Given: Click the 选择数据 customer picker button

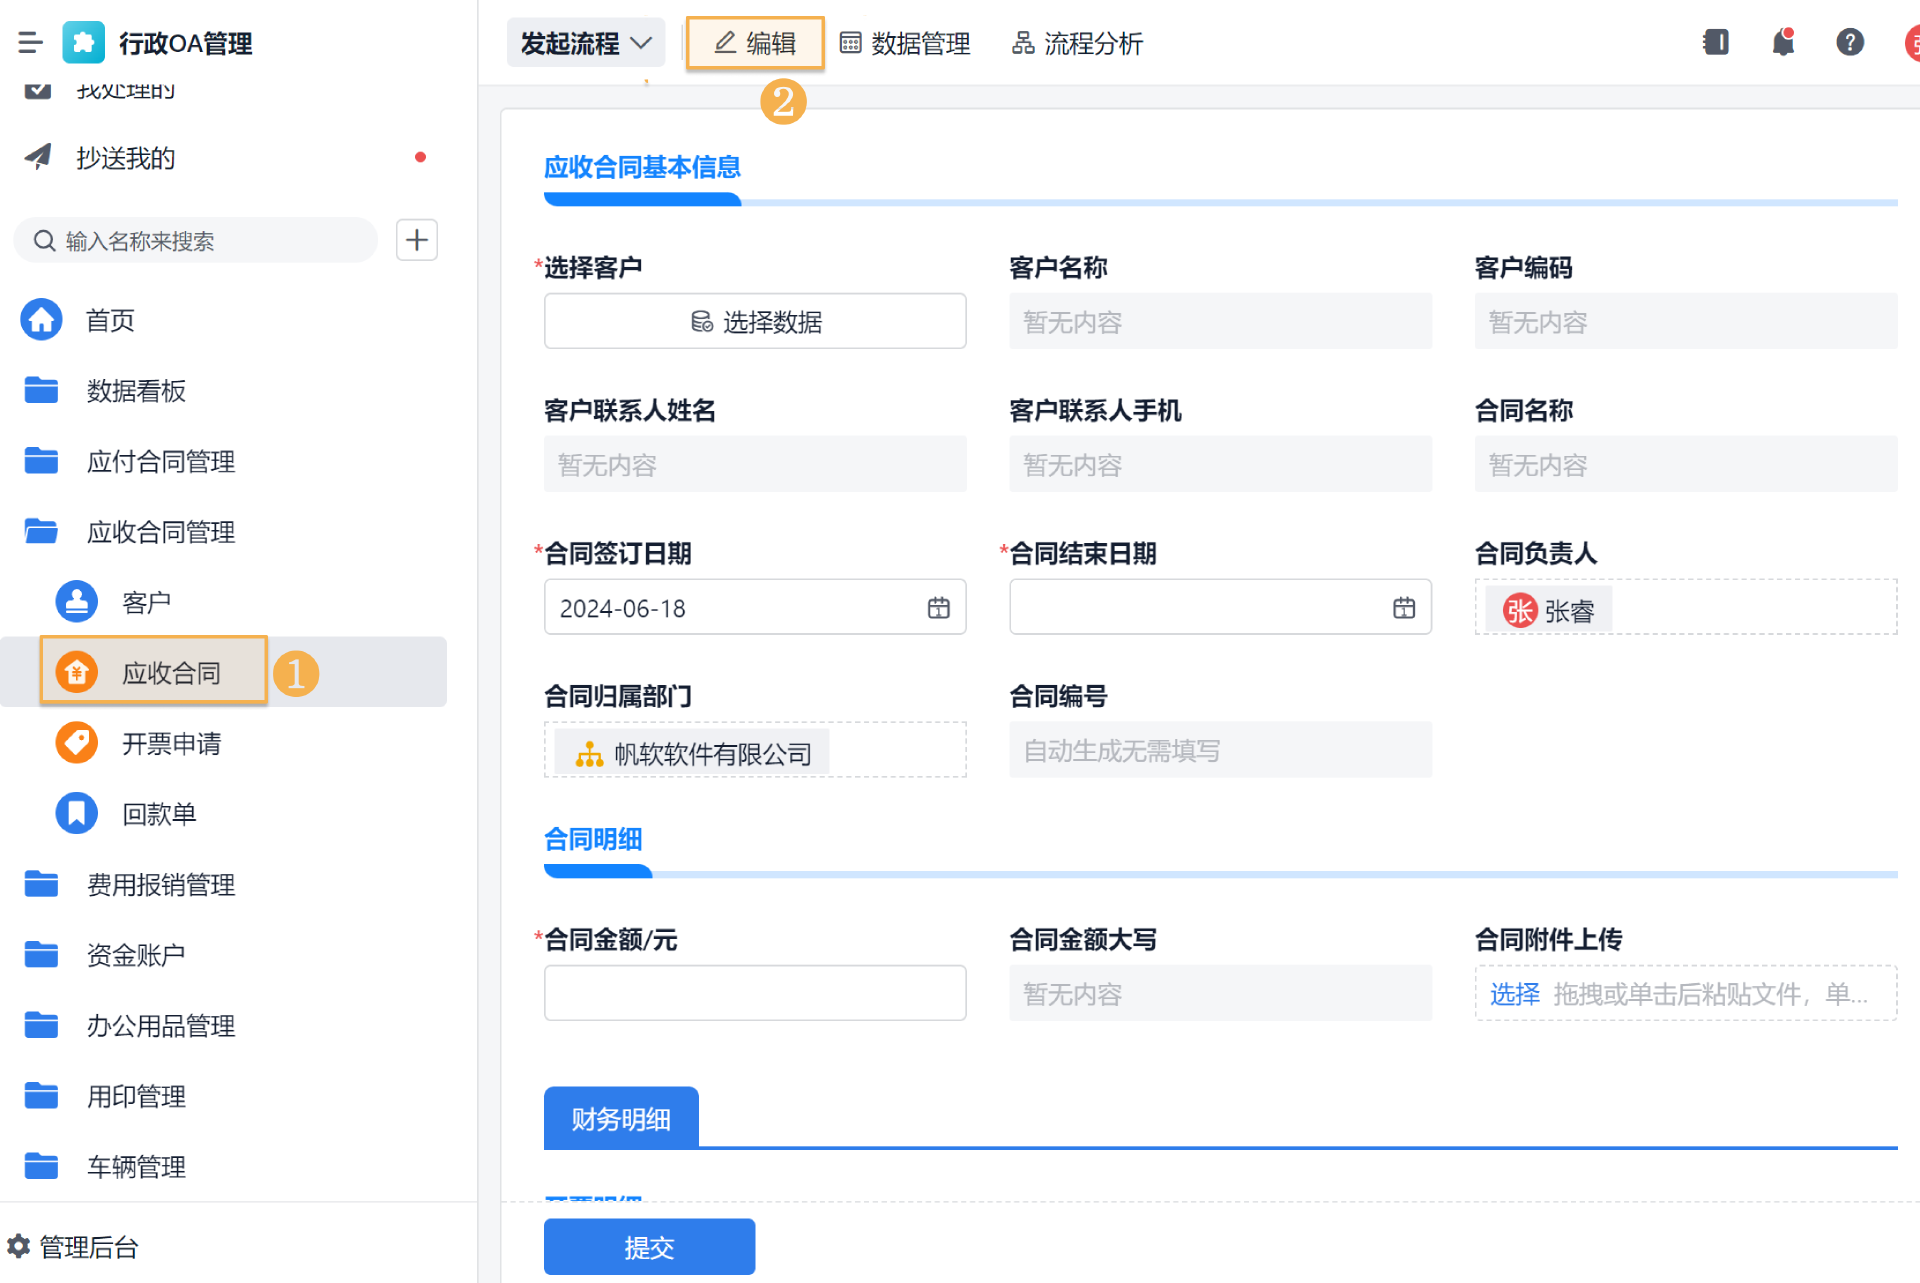Looking at the screenshot, I should point(755,321).
